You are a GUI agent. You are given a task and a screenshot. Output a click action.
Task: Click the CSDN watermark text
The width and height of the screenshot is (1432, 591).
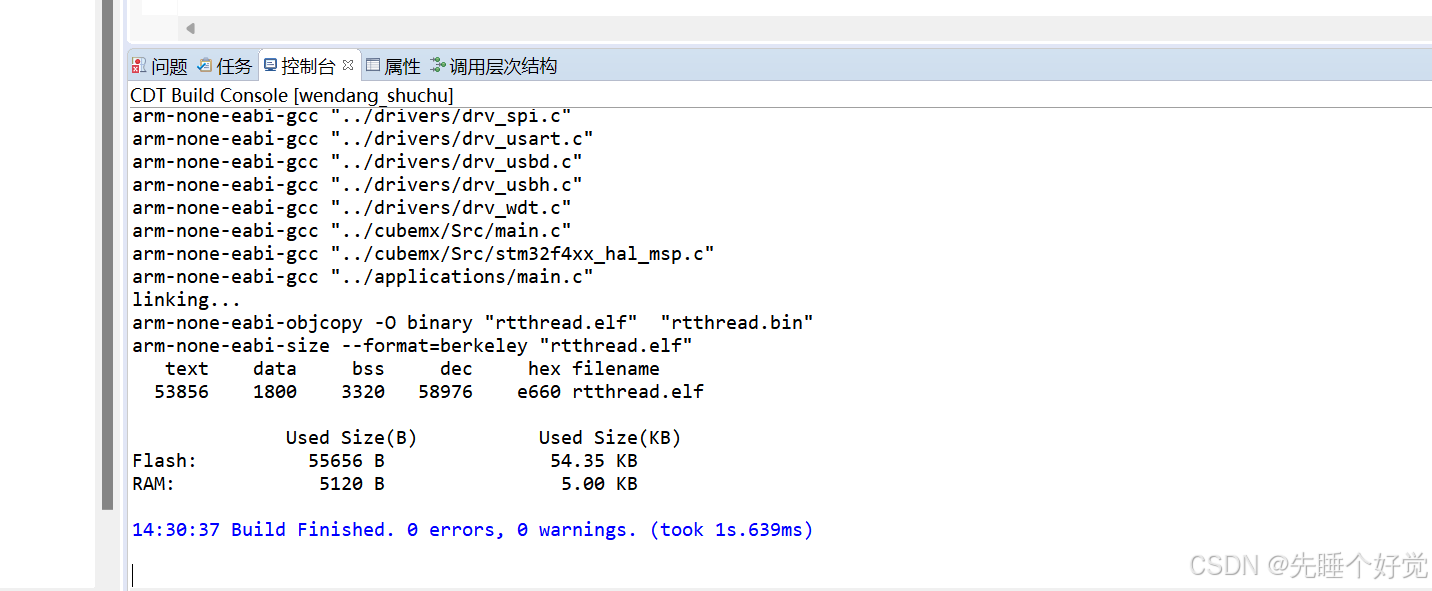point(1310,566)
